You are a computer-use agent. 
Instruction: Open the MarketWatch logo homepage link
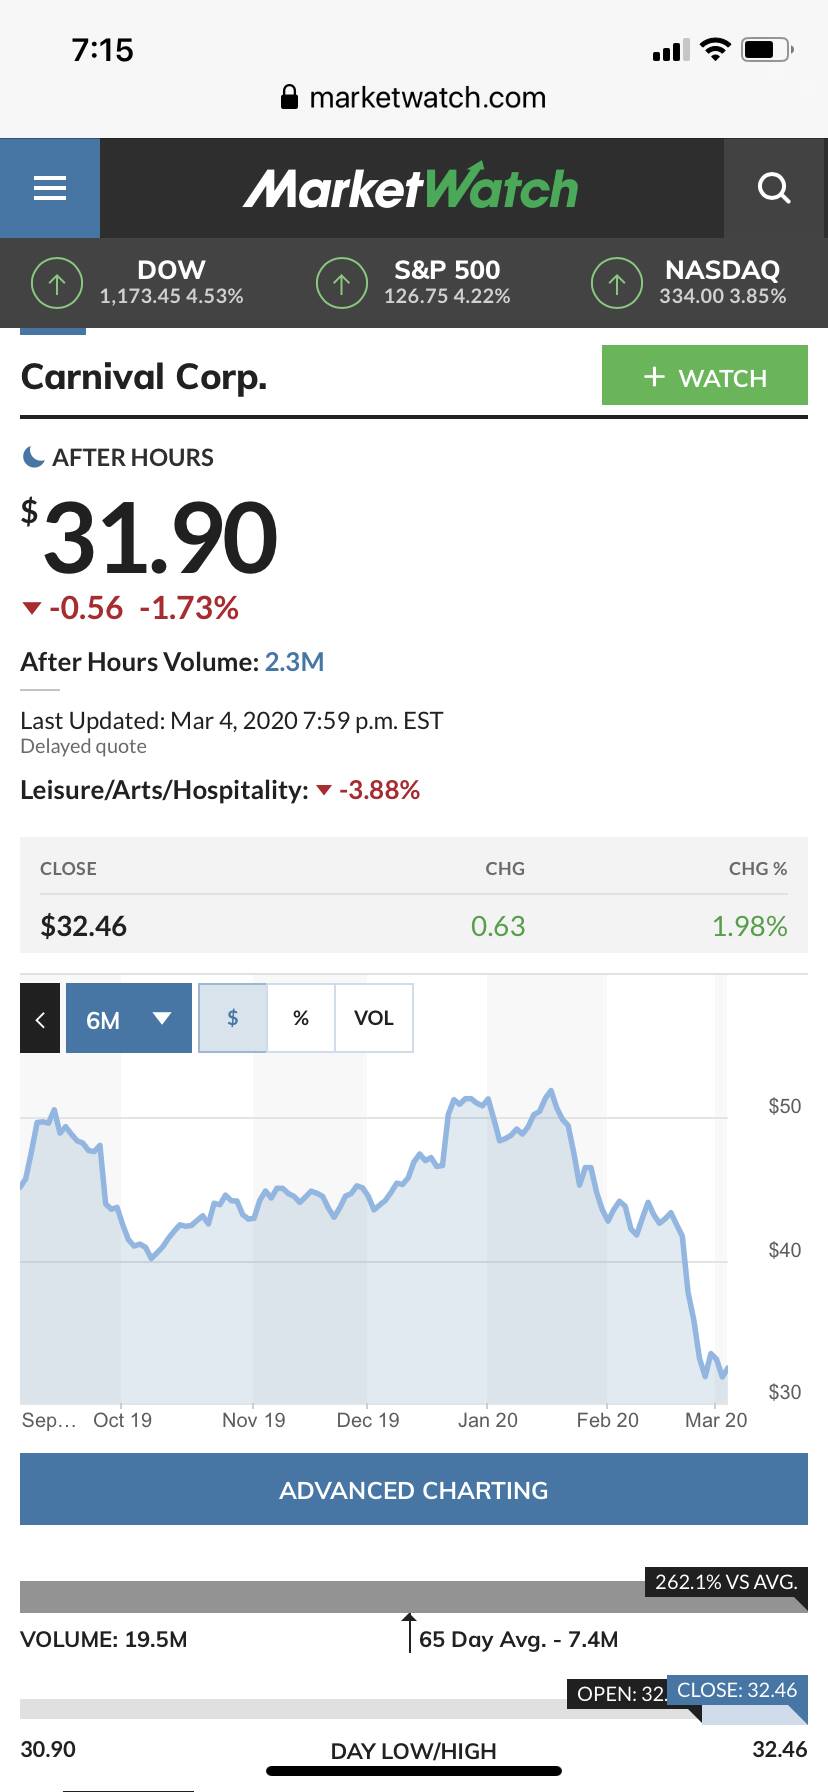pos(411,188)
